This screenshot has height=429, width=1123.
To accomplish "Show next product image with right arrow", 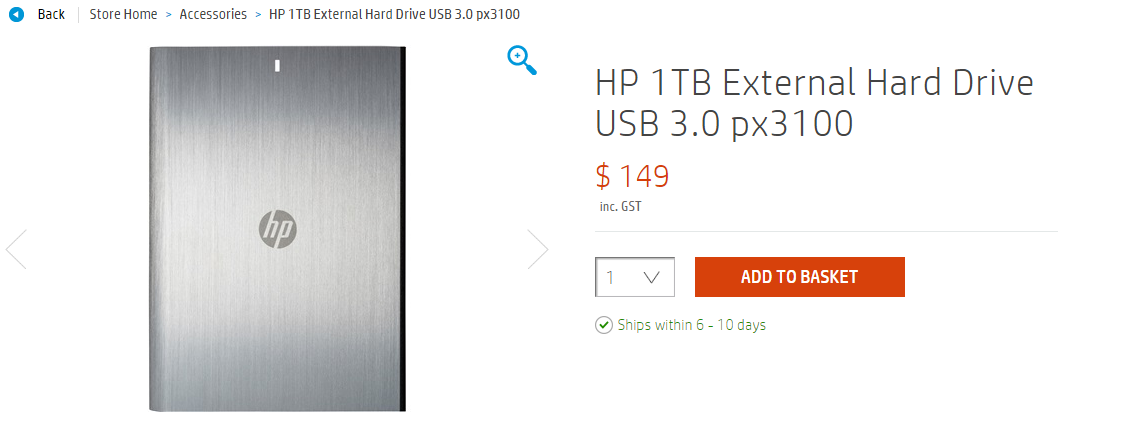I will tap(538, 249).
